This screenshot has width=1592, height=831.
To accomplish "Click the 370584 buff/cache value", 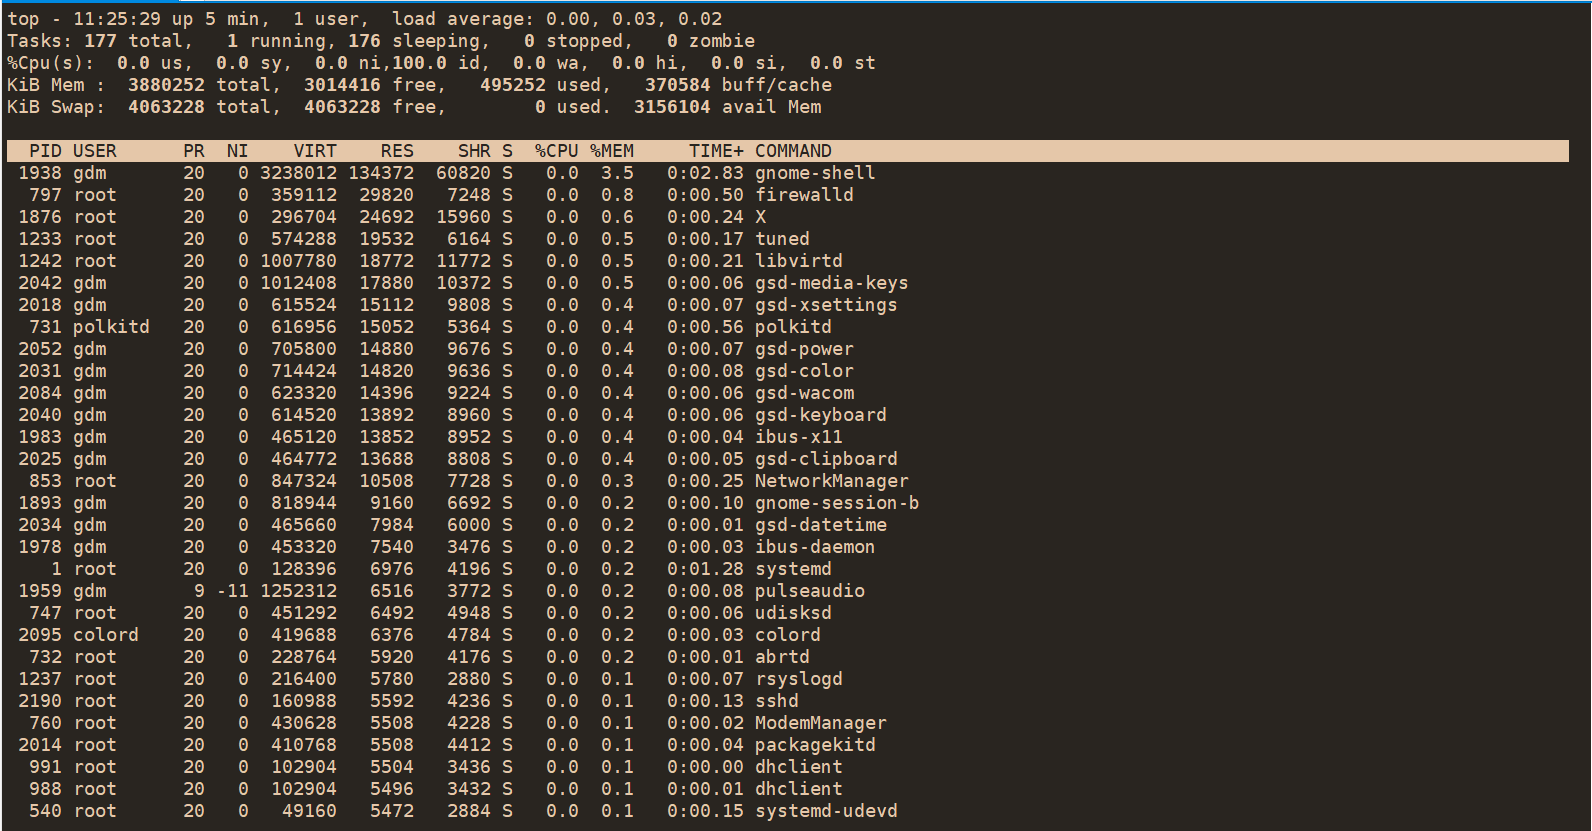I will (x=678, y=85).
